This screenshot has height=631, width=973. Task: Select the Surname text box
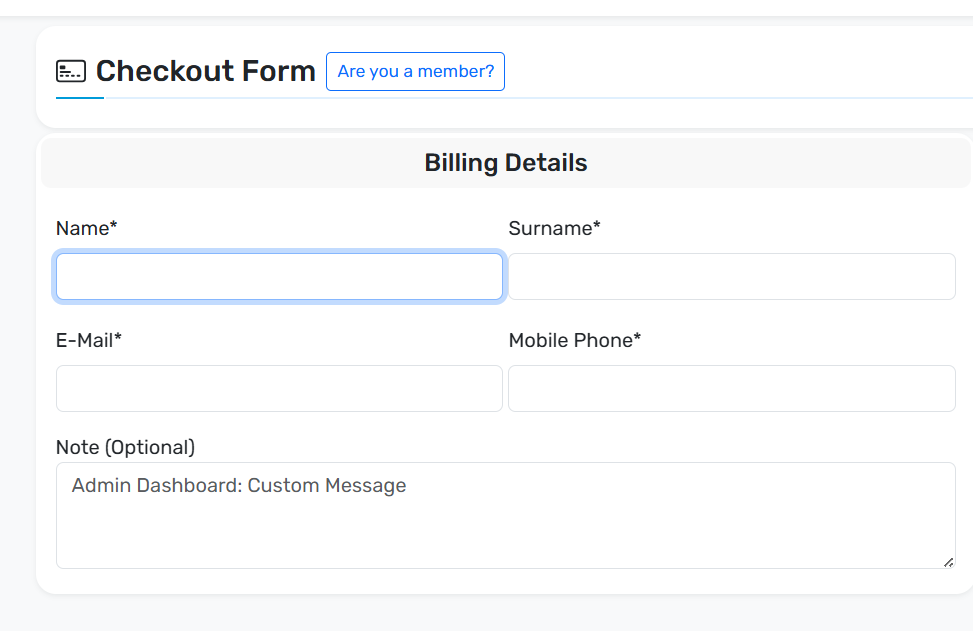(x=732, y=277)
